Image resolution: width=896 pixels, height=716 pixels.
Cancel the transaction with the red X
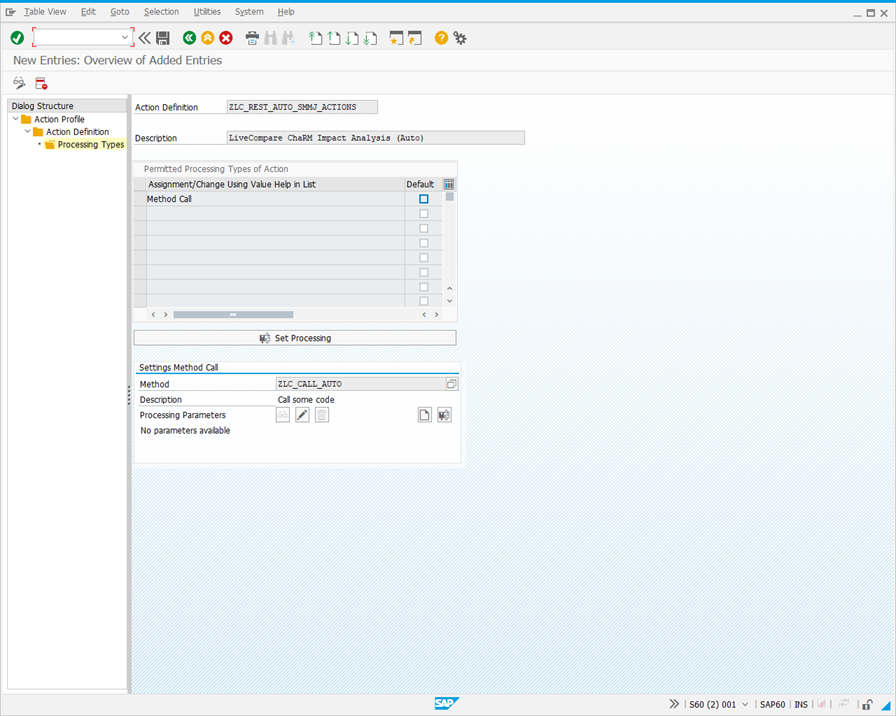point(225,37)
